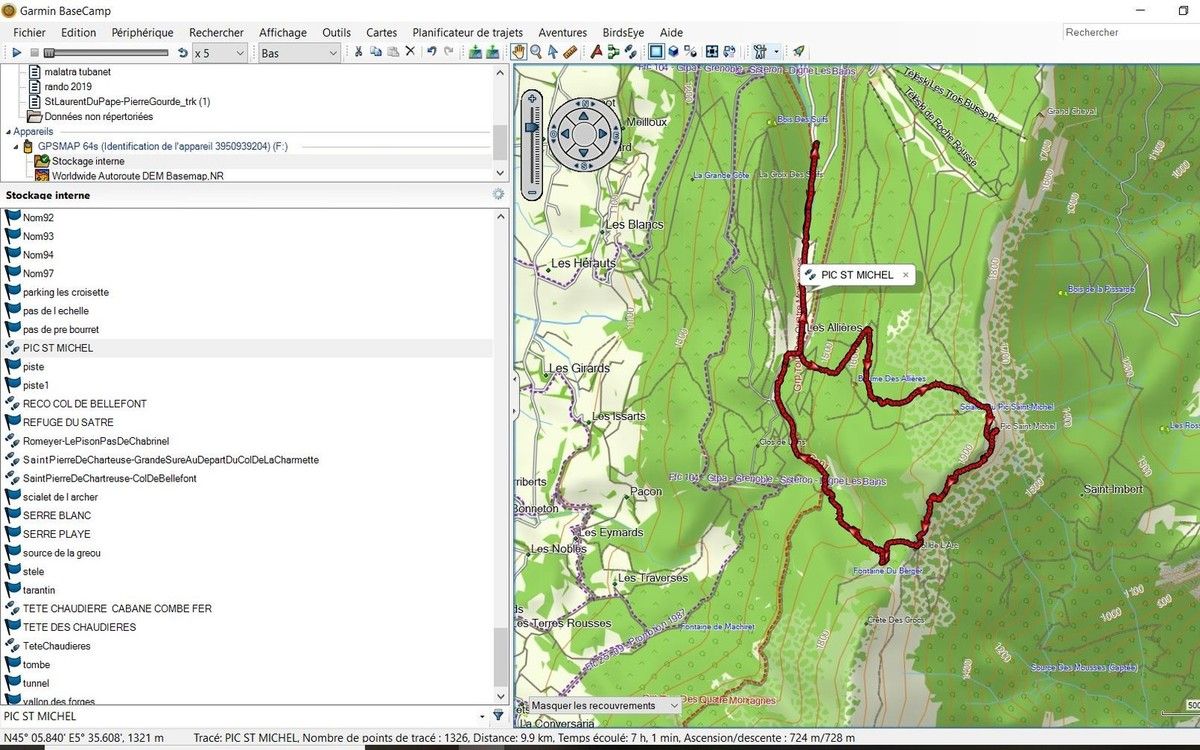Screen dimensions: 1200x750
Task: Select parking les croisette waypoint
Action: pyautogui.click(x=66, y=292)
